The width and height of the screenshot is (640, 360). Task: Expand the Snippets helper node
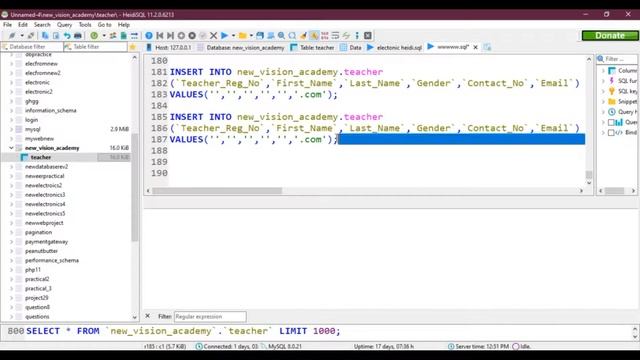[603, 101]
